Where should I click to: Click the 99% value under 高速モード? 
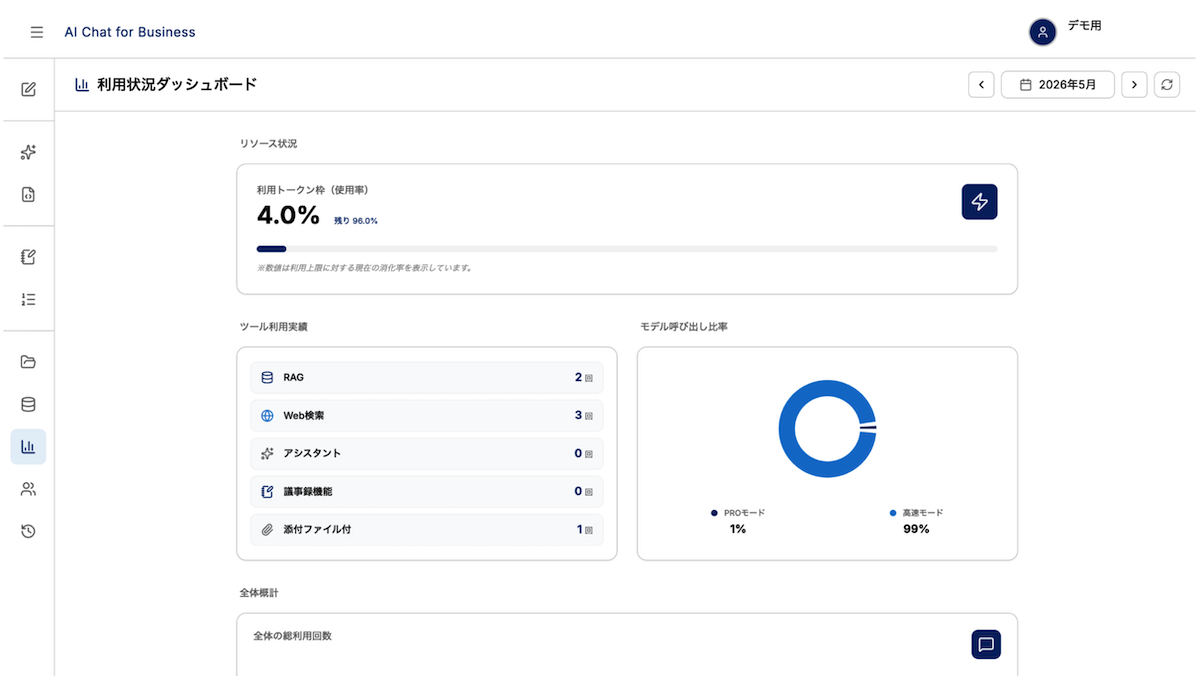[916, 529]
